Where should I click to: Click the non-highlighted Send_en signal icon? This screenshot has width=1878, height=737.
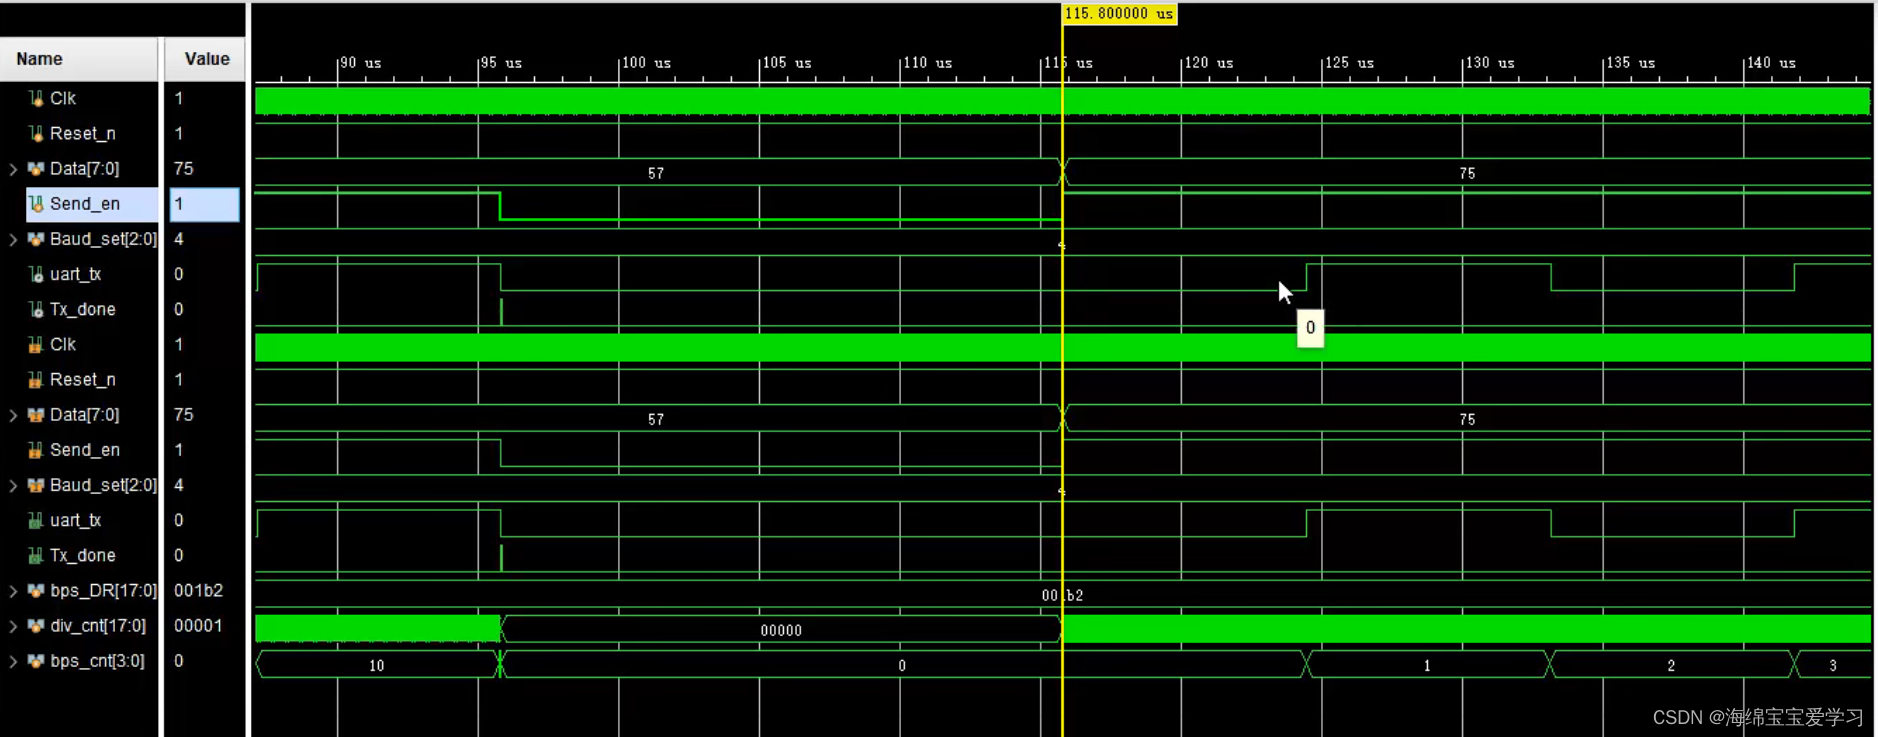(36, 450)
